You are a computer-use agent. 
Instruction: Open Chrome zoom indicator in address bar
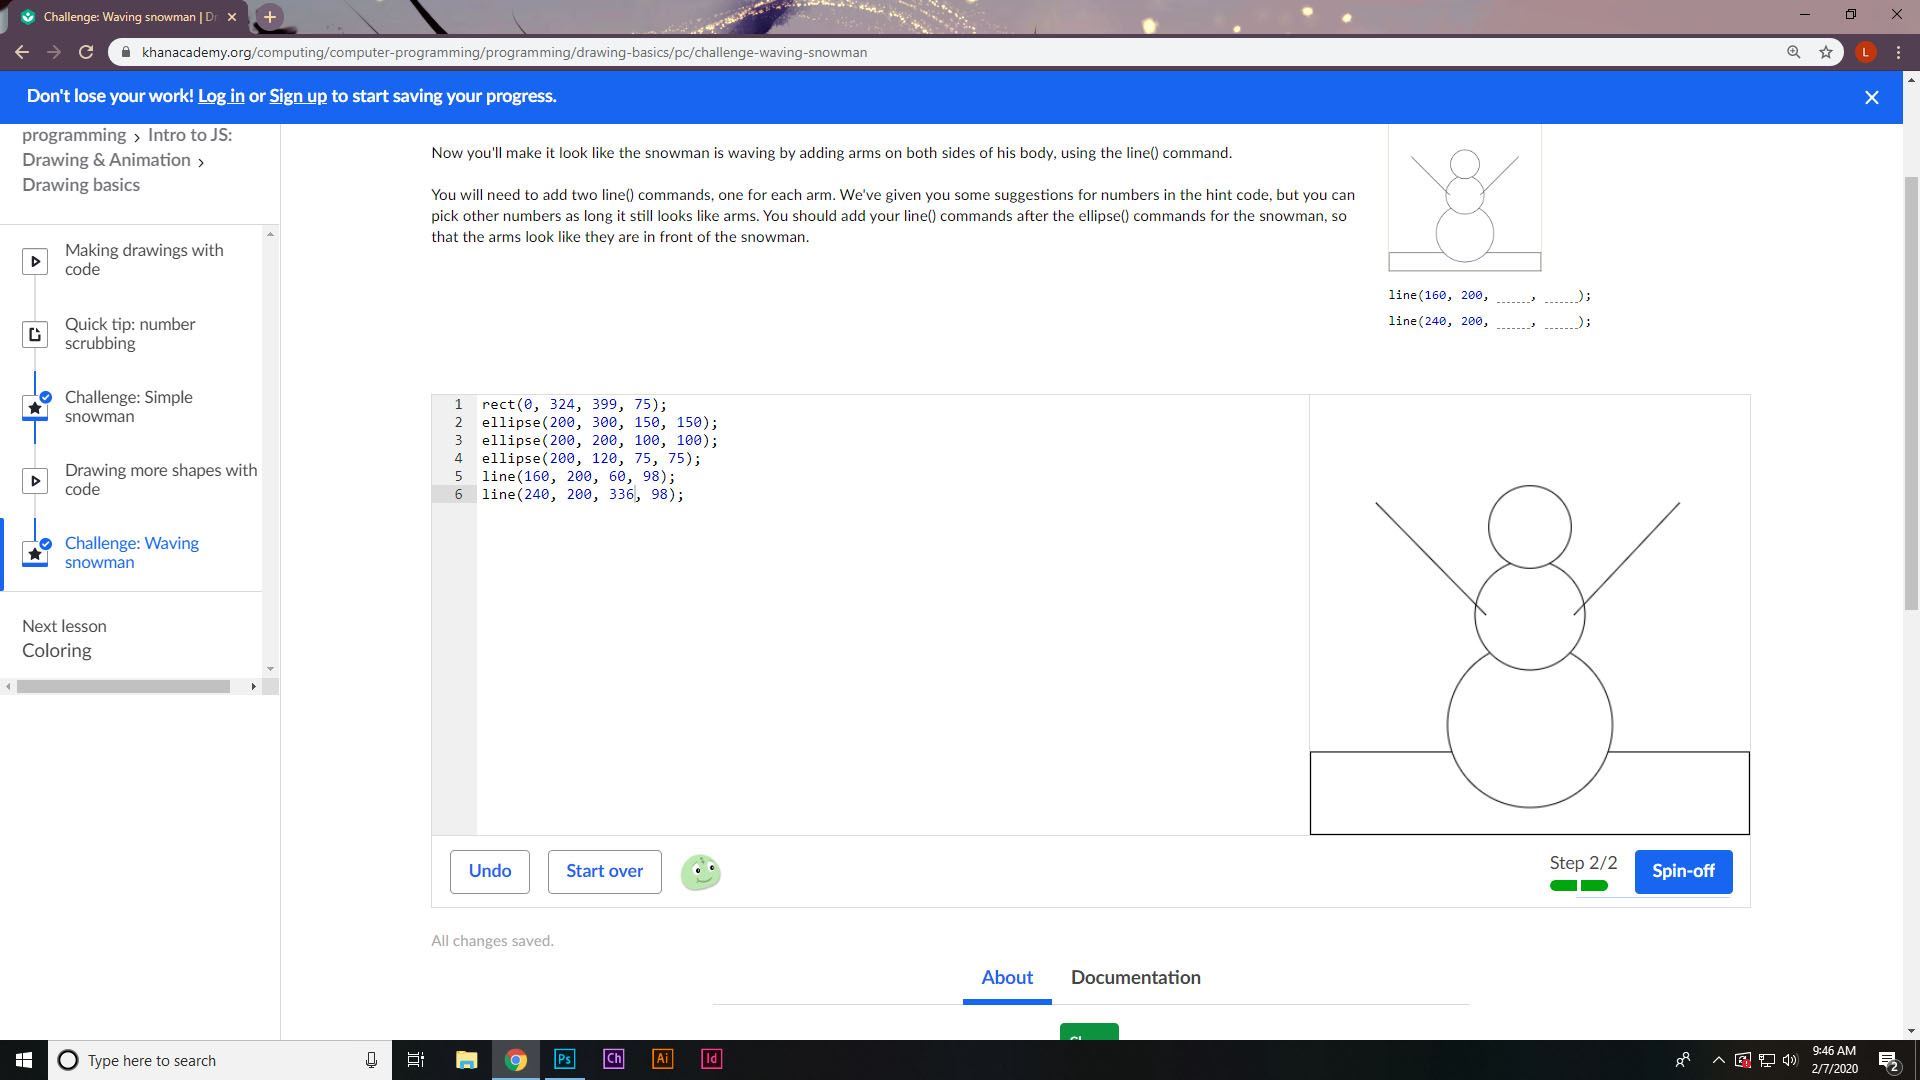tap(1794, 52)
